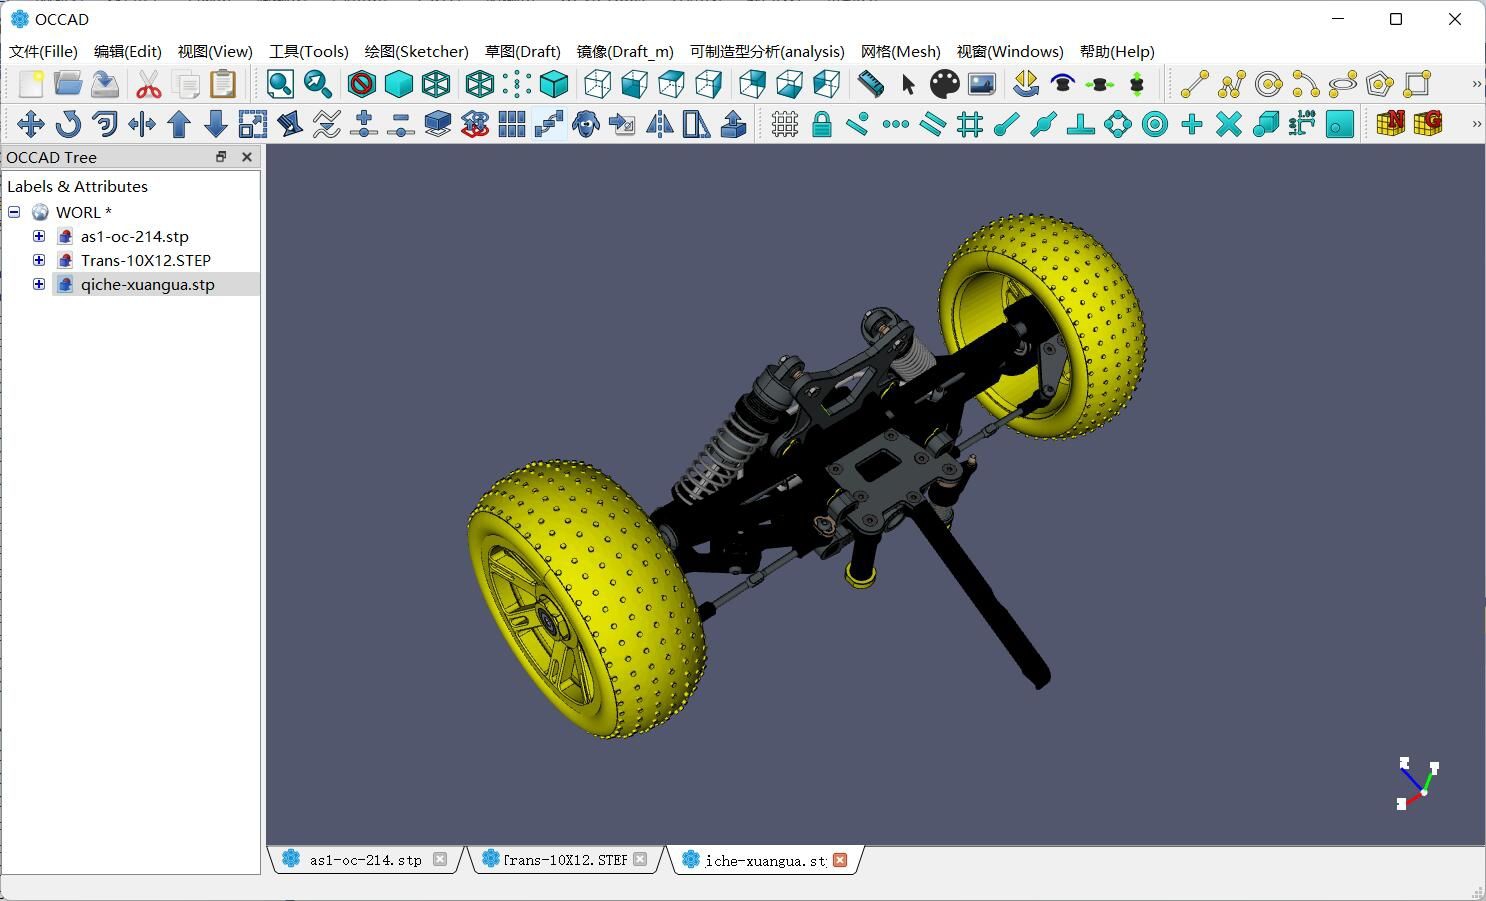Select the Trans-10X12.STEP tree item

(x=146, y=260)
